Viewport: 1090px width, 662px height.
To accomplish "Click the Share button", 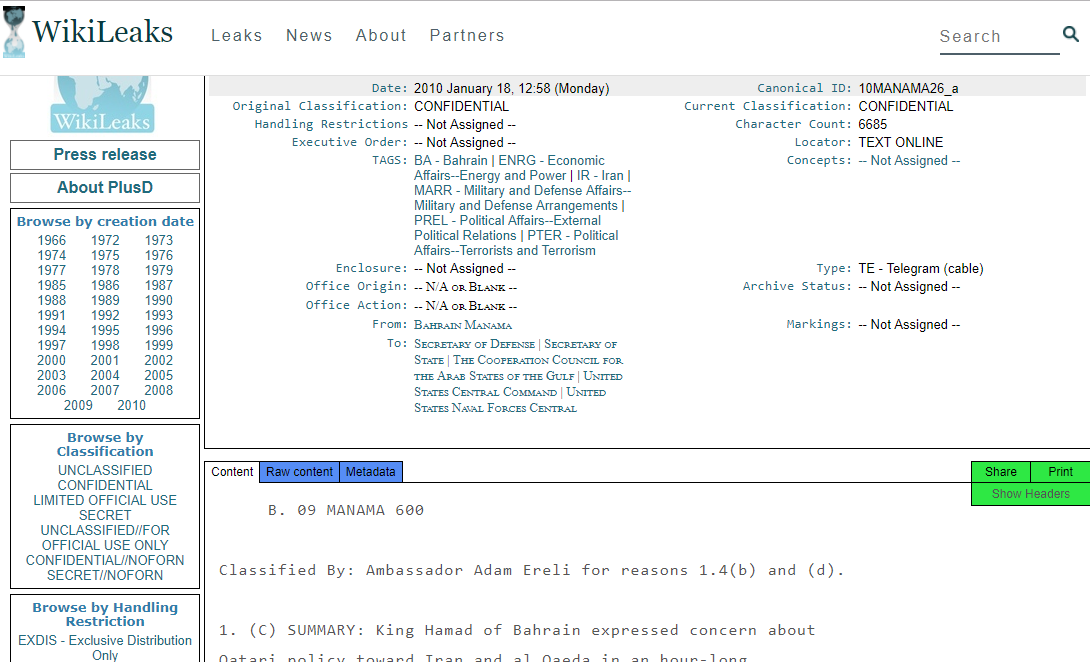I will click(1000, 471).
